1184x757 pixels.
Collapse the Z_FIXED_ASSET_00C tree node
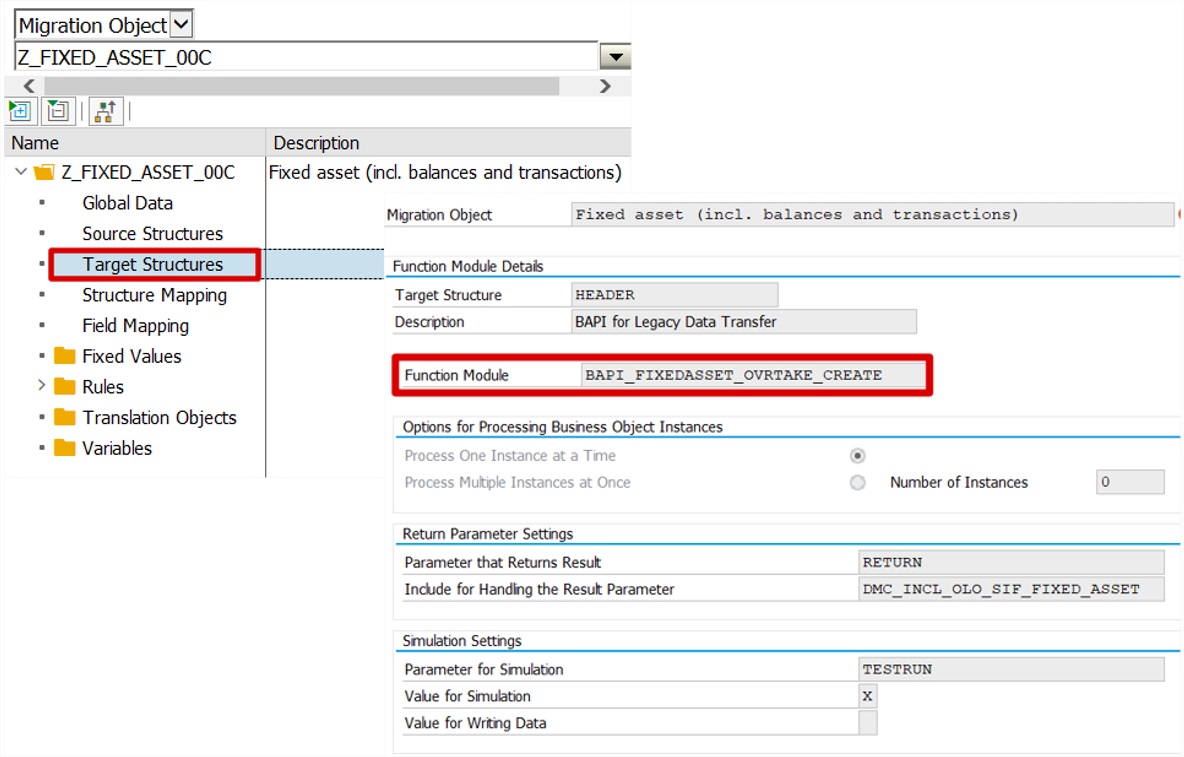click(21, 172)
